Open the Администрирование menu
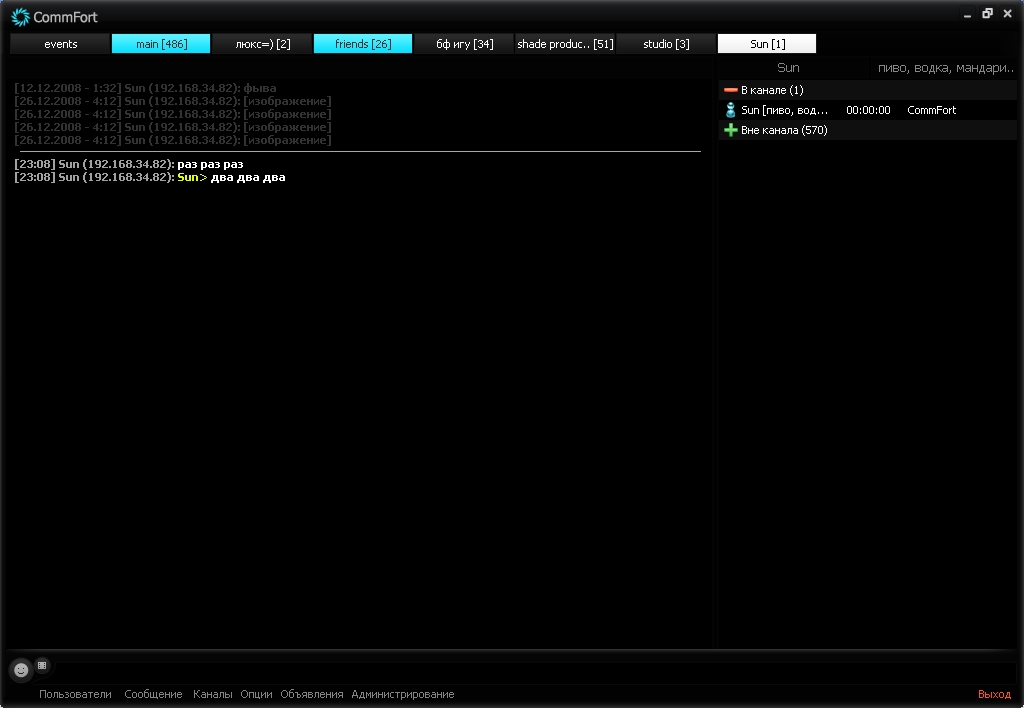Viewport: 1024px width, 708px height. 402,694
